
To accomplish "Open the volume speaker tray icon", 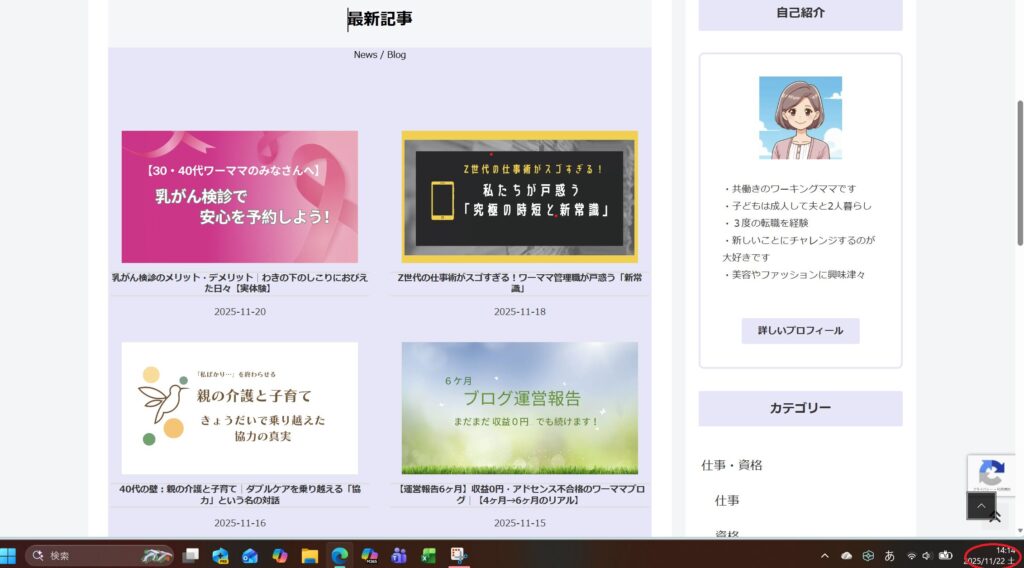I will [x=927, y=556].
